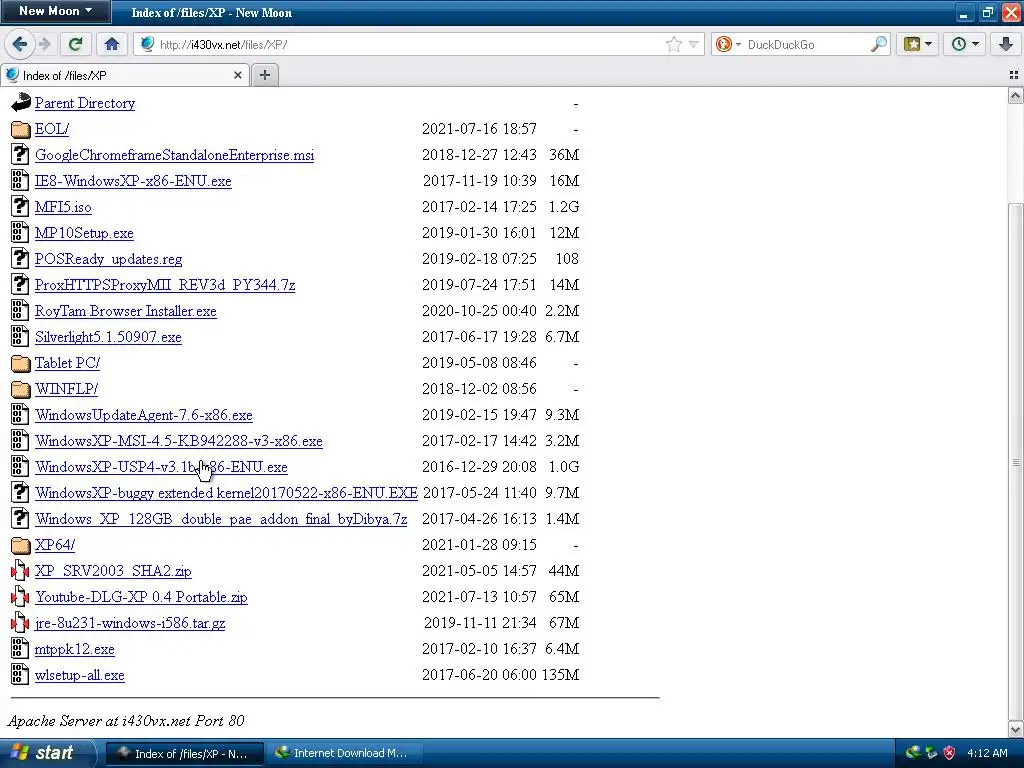Download WindowsXP-USP4-v3.1b-x86-ENU.exe

point(161,467)
